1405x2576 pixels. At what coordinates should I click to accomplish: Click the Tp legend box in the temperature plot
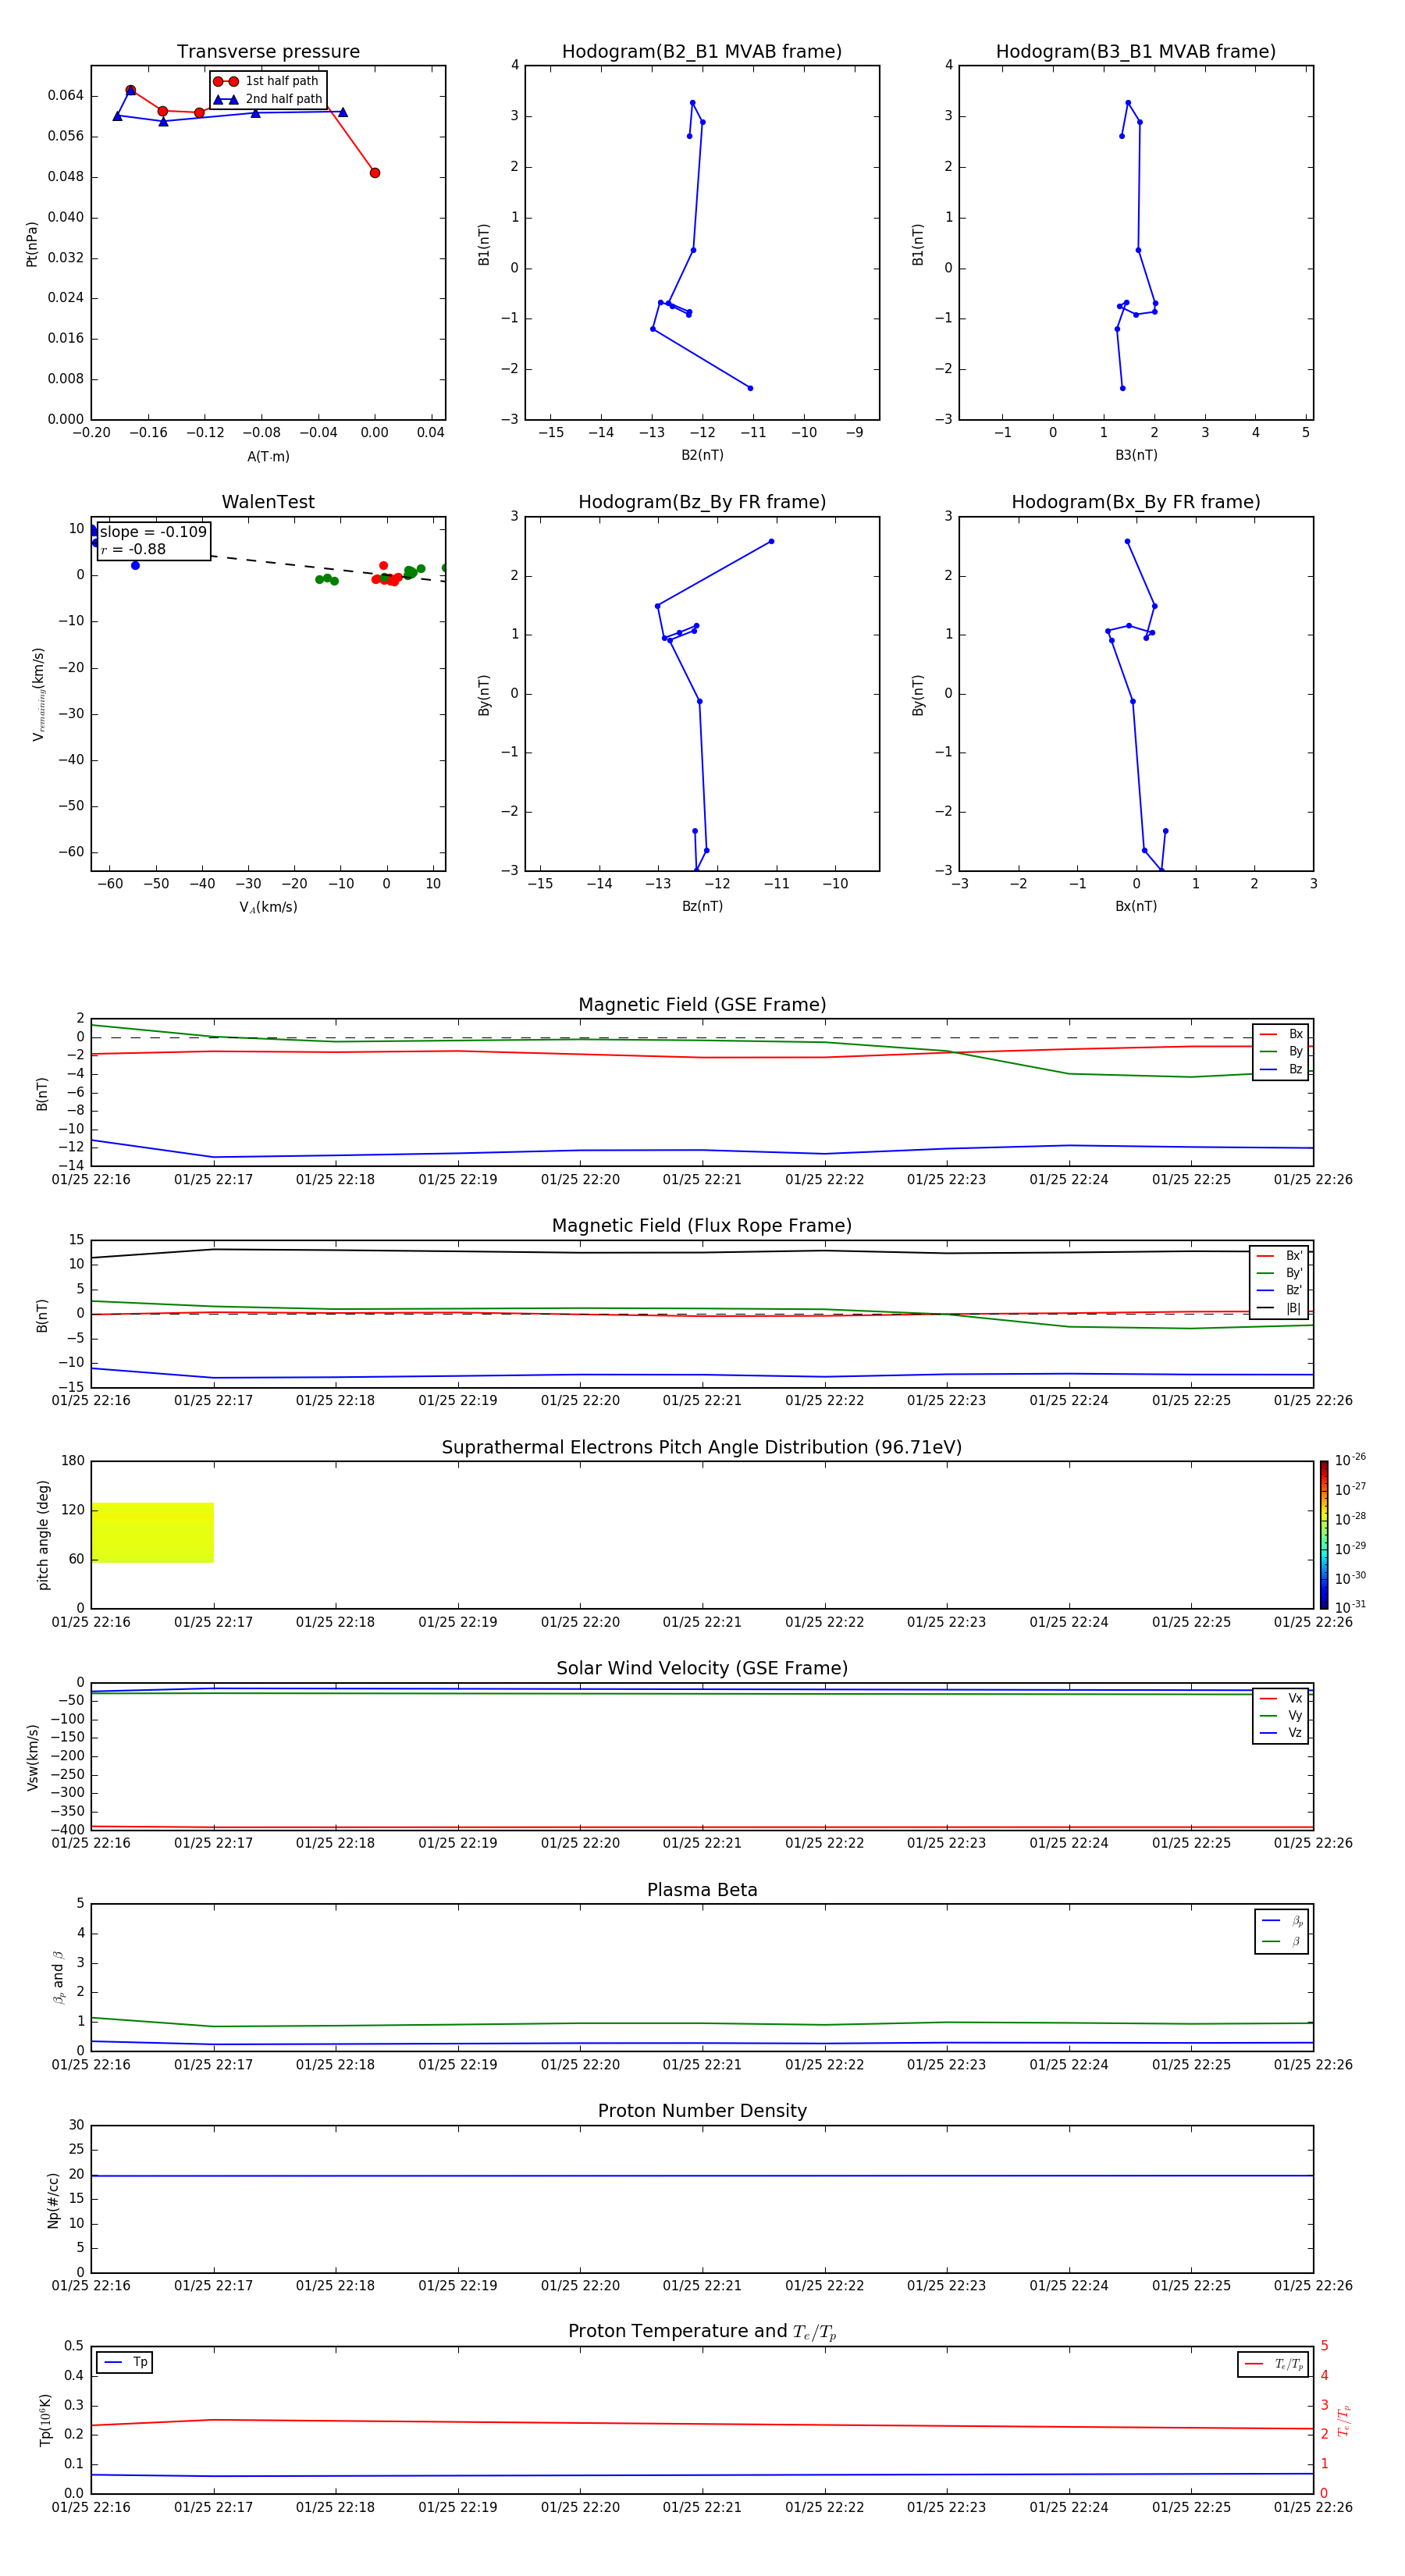(124, 2362)
